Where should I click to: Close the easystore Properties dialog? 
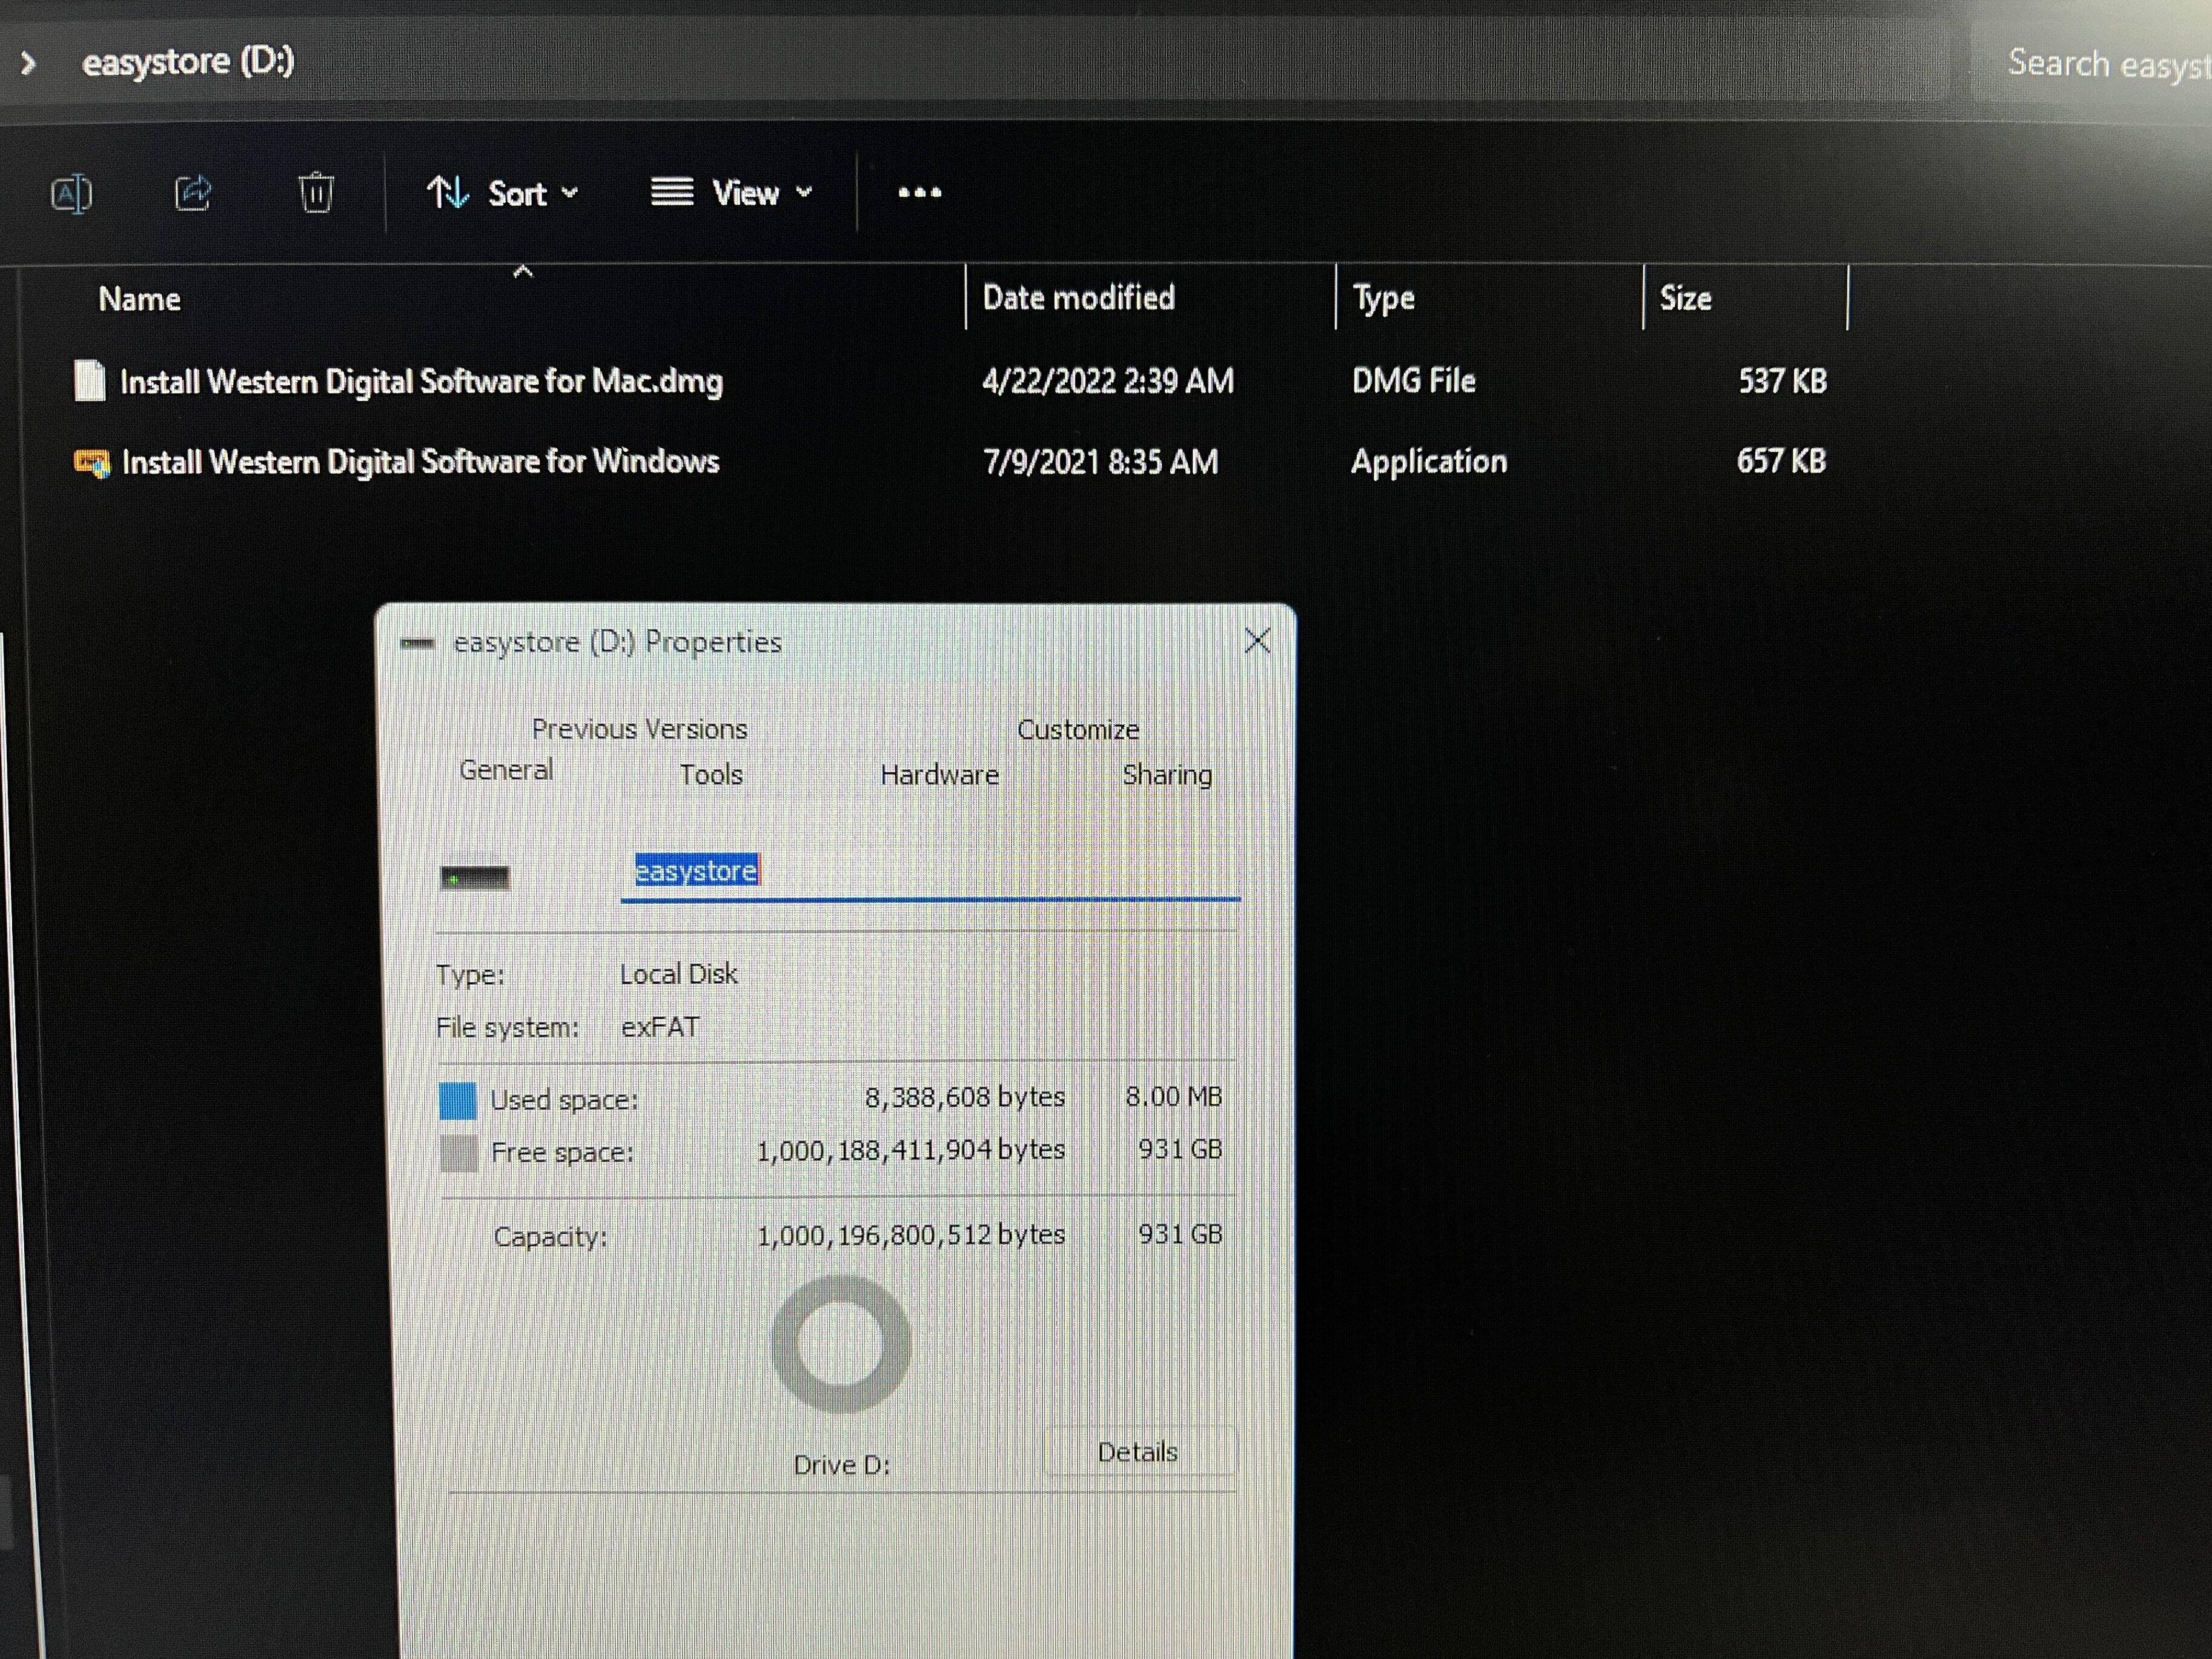coord(1257,641)
